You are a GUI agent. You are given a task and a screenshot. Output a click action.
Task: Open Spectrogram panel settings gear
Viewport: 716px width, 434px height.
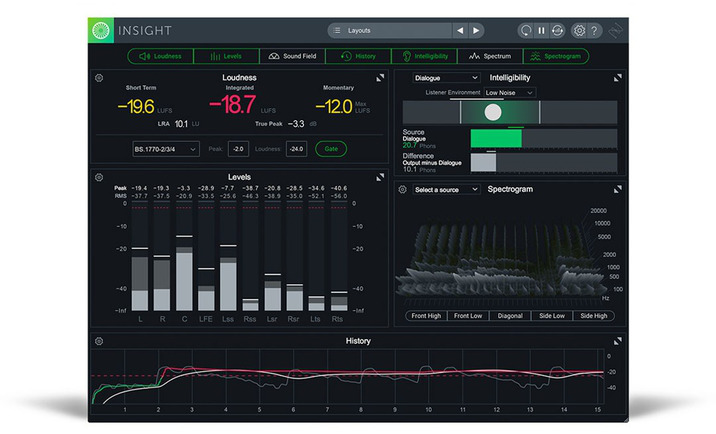click(x=402, y=189)
